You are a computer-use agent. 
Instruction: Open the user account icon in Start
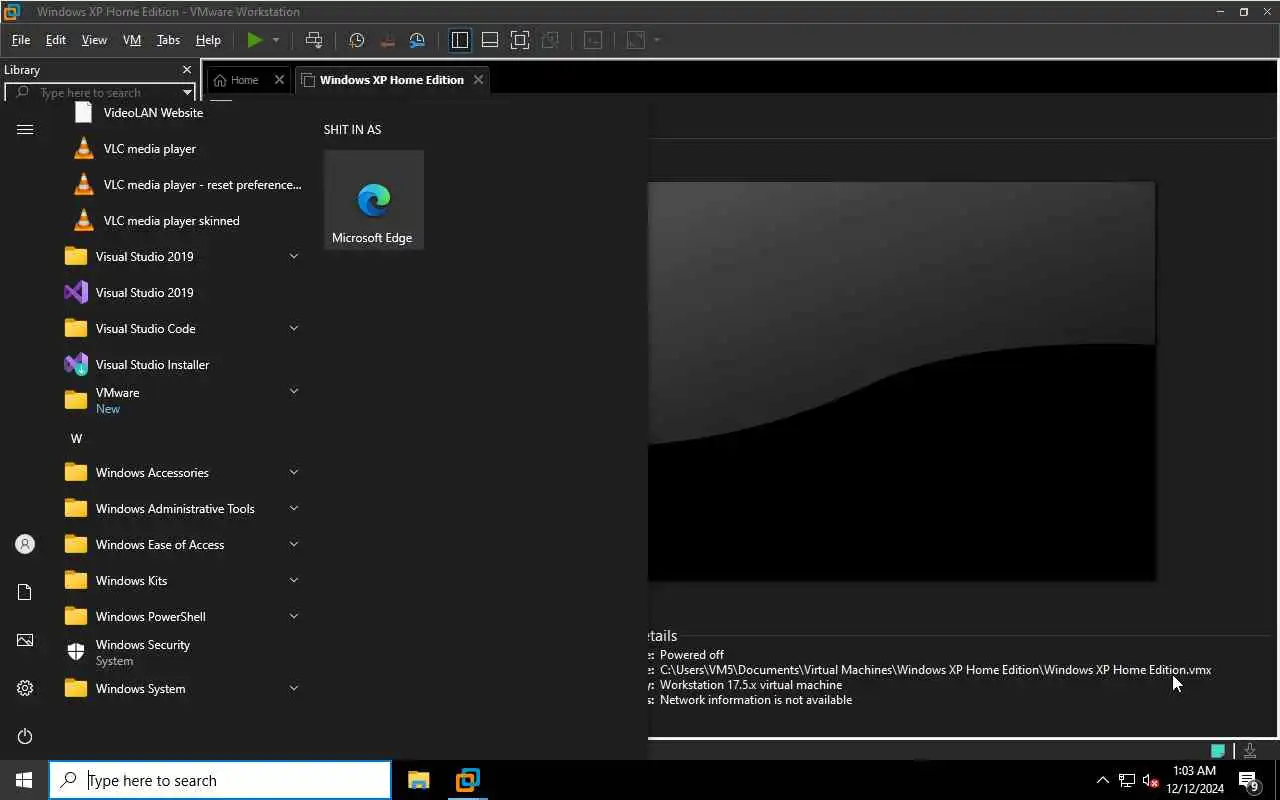(x=25, y=544)
